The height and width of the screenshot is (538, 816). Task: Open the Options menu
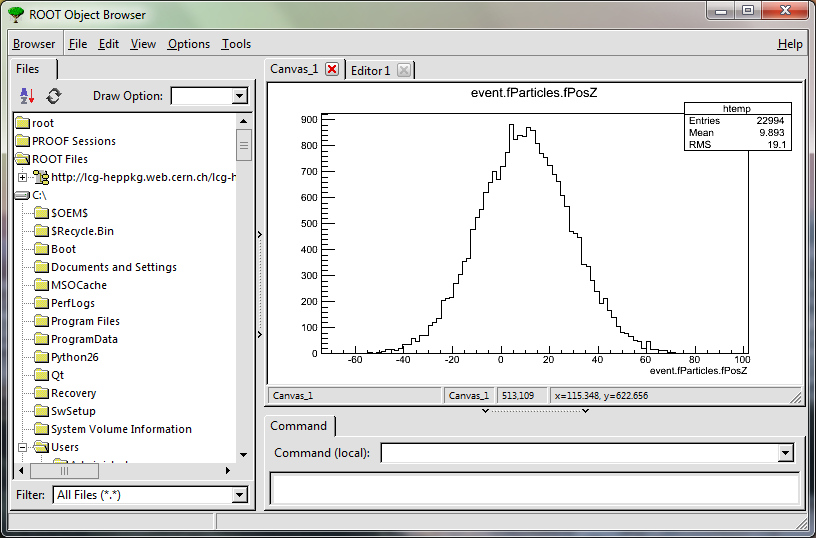pos(188,44)
